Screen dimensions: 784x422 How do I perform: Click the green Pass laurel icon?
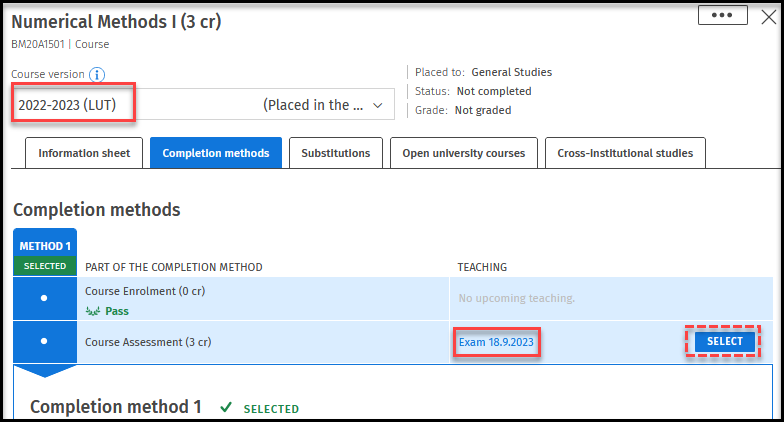point(93,311)
